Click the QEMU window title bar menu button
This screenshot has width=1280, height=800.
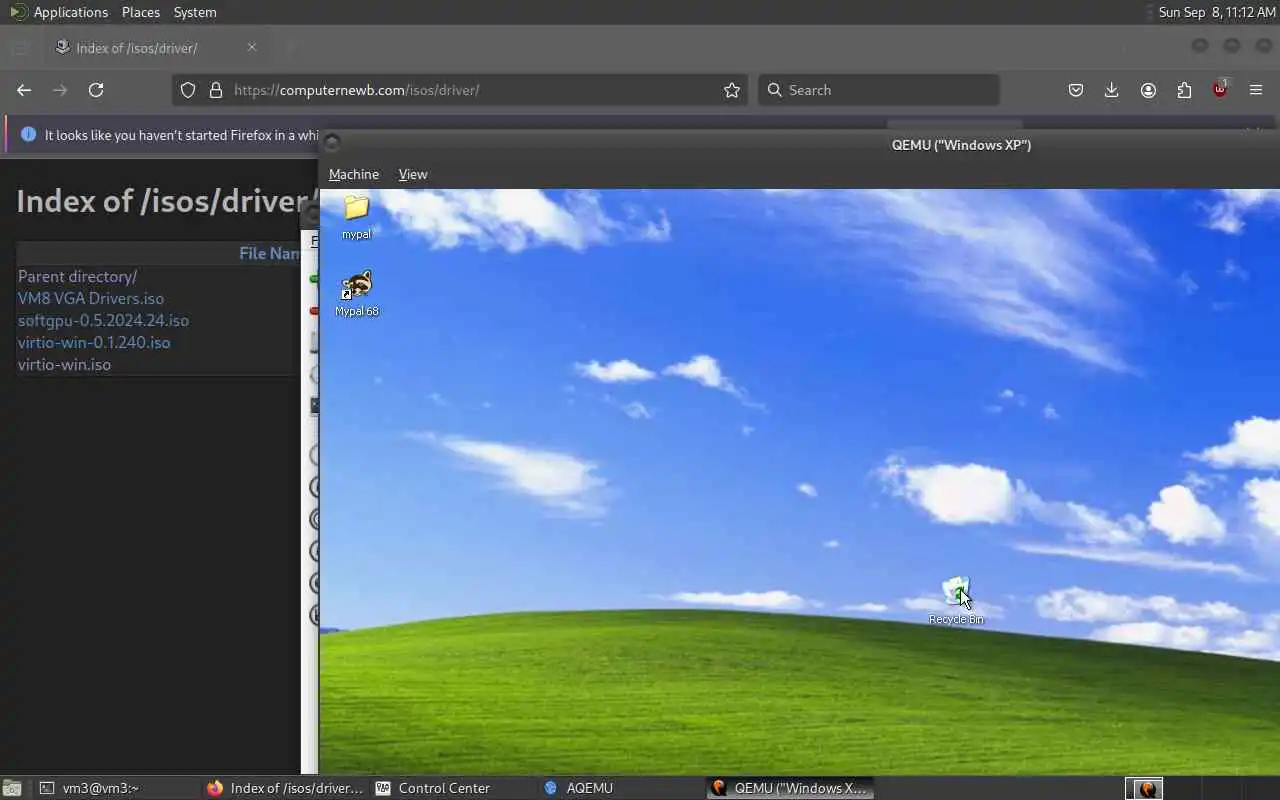[332, 143]
